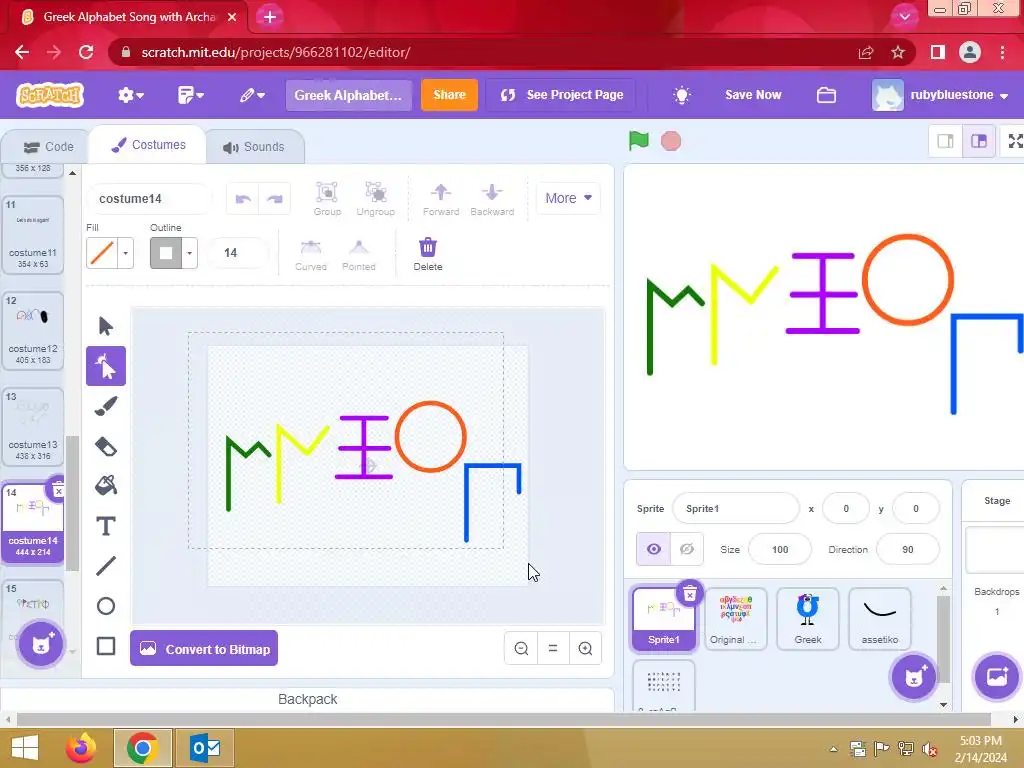Switch to the Costumes tab
1024x768 pixels.
click(x=148, y=145)
